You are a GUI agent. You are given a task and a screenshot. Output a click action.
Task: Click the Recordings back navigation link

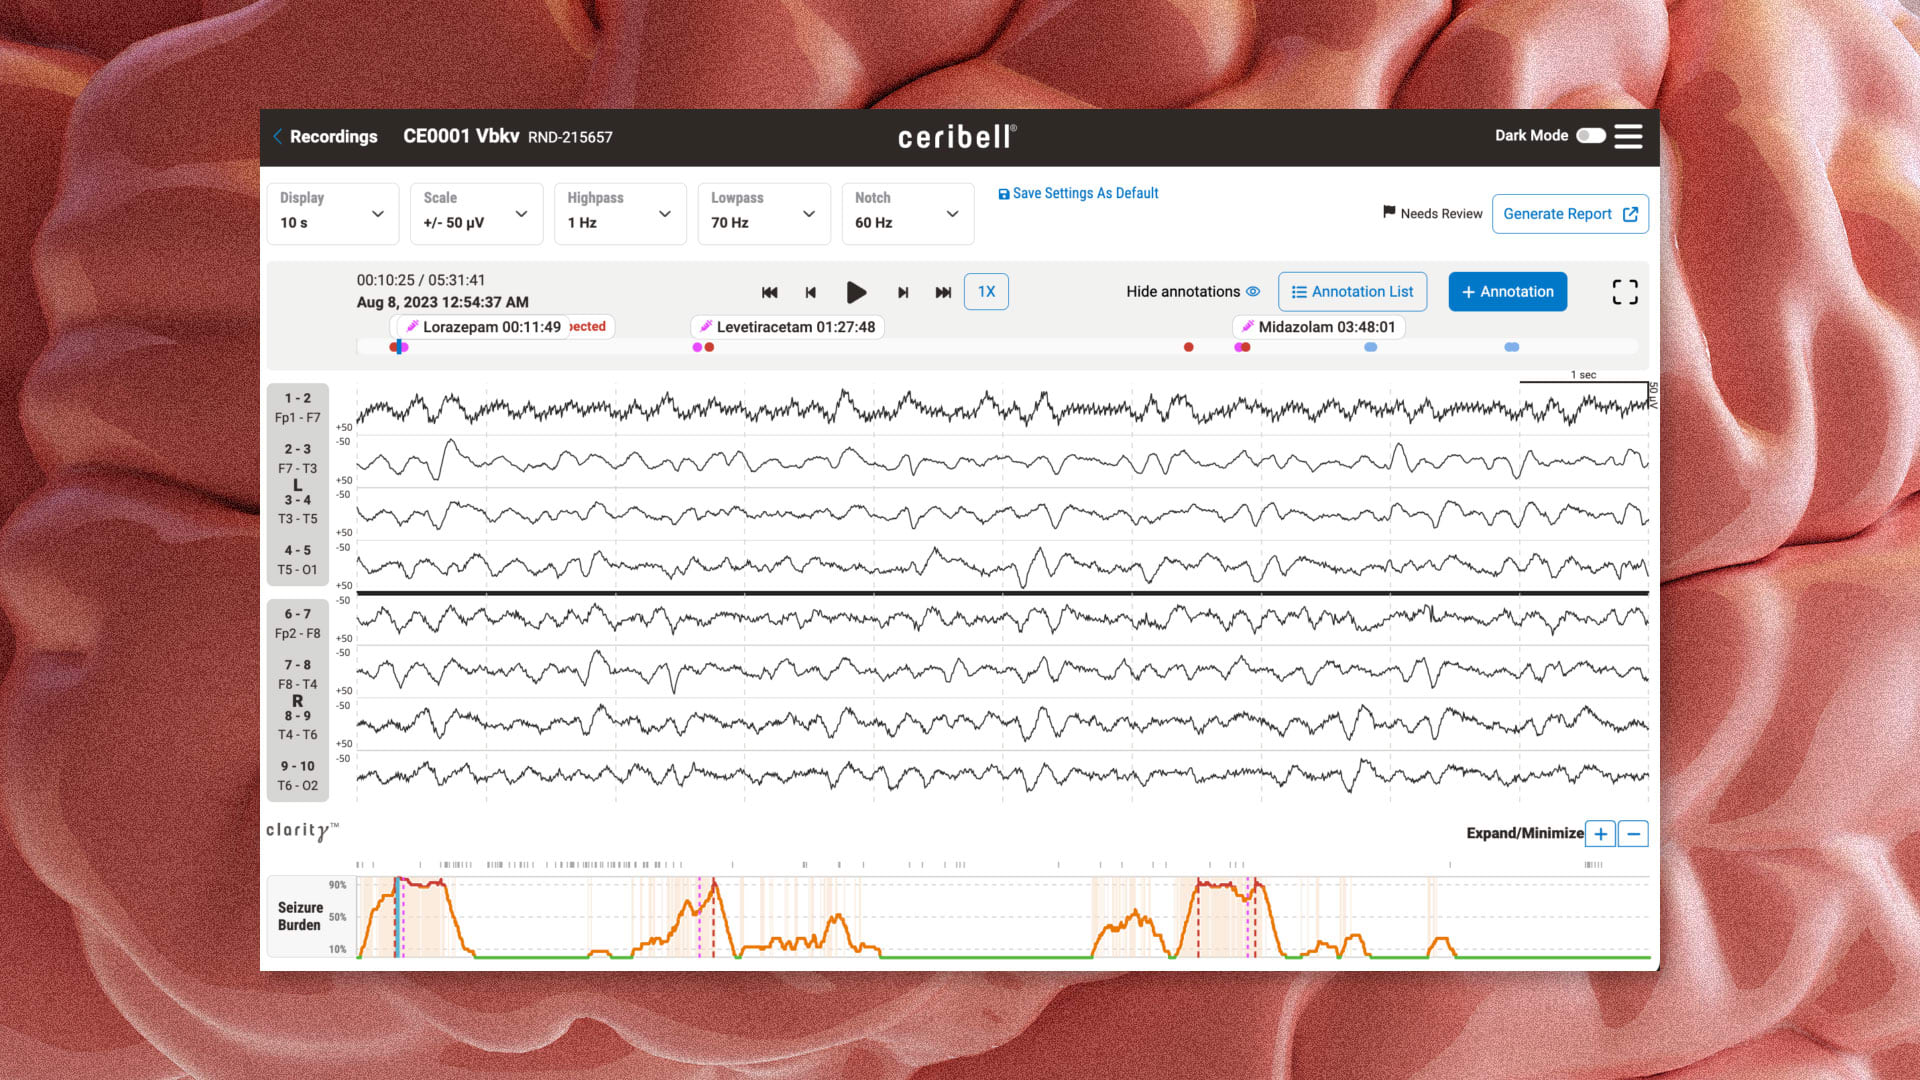[324, 136]
